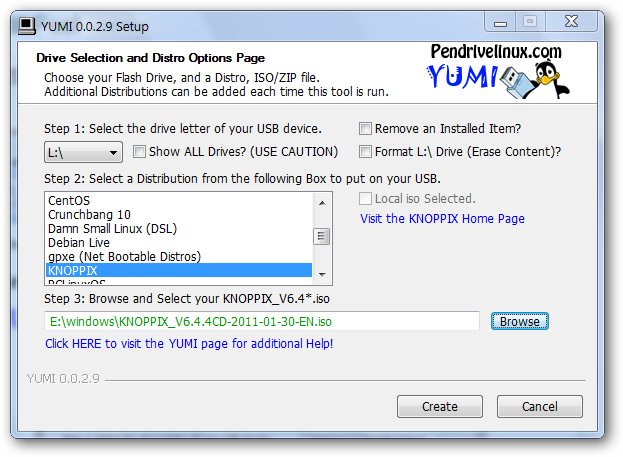The height and width of the screenshot is (457, 623).
Task: Toggle Format L:\ Drive checkbox
Action: 365,151
